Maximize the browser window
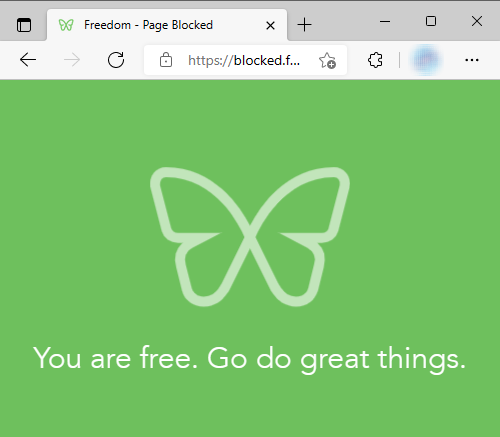This screenshot has width=500, height=437. click(431, 21)
